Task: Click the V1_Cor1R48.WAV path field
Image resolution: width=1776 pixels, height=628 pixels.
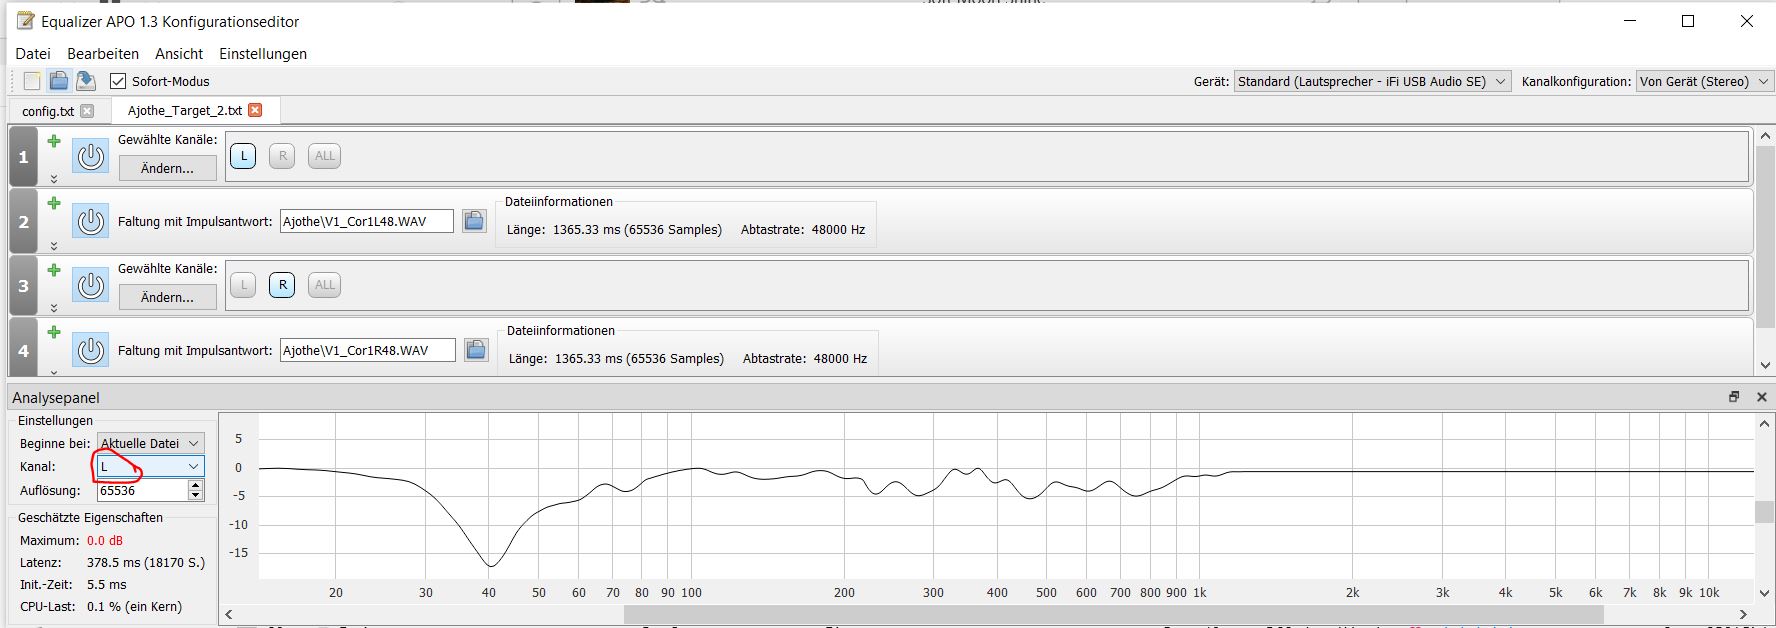Action: [367, 350]
